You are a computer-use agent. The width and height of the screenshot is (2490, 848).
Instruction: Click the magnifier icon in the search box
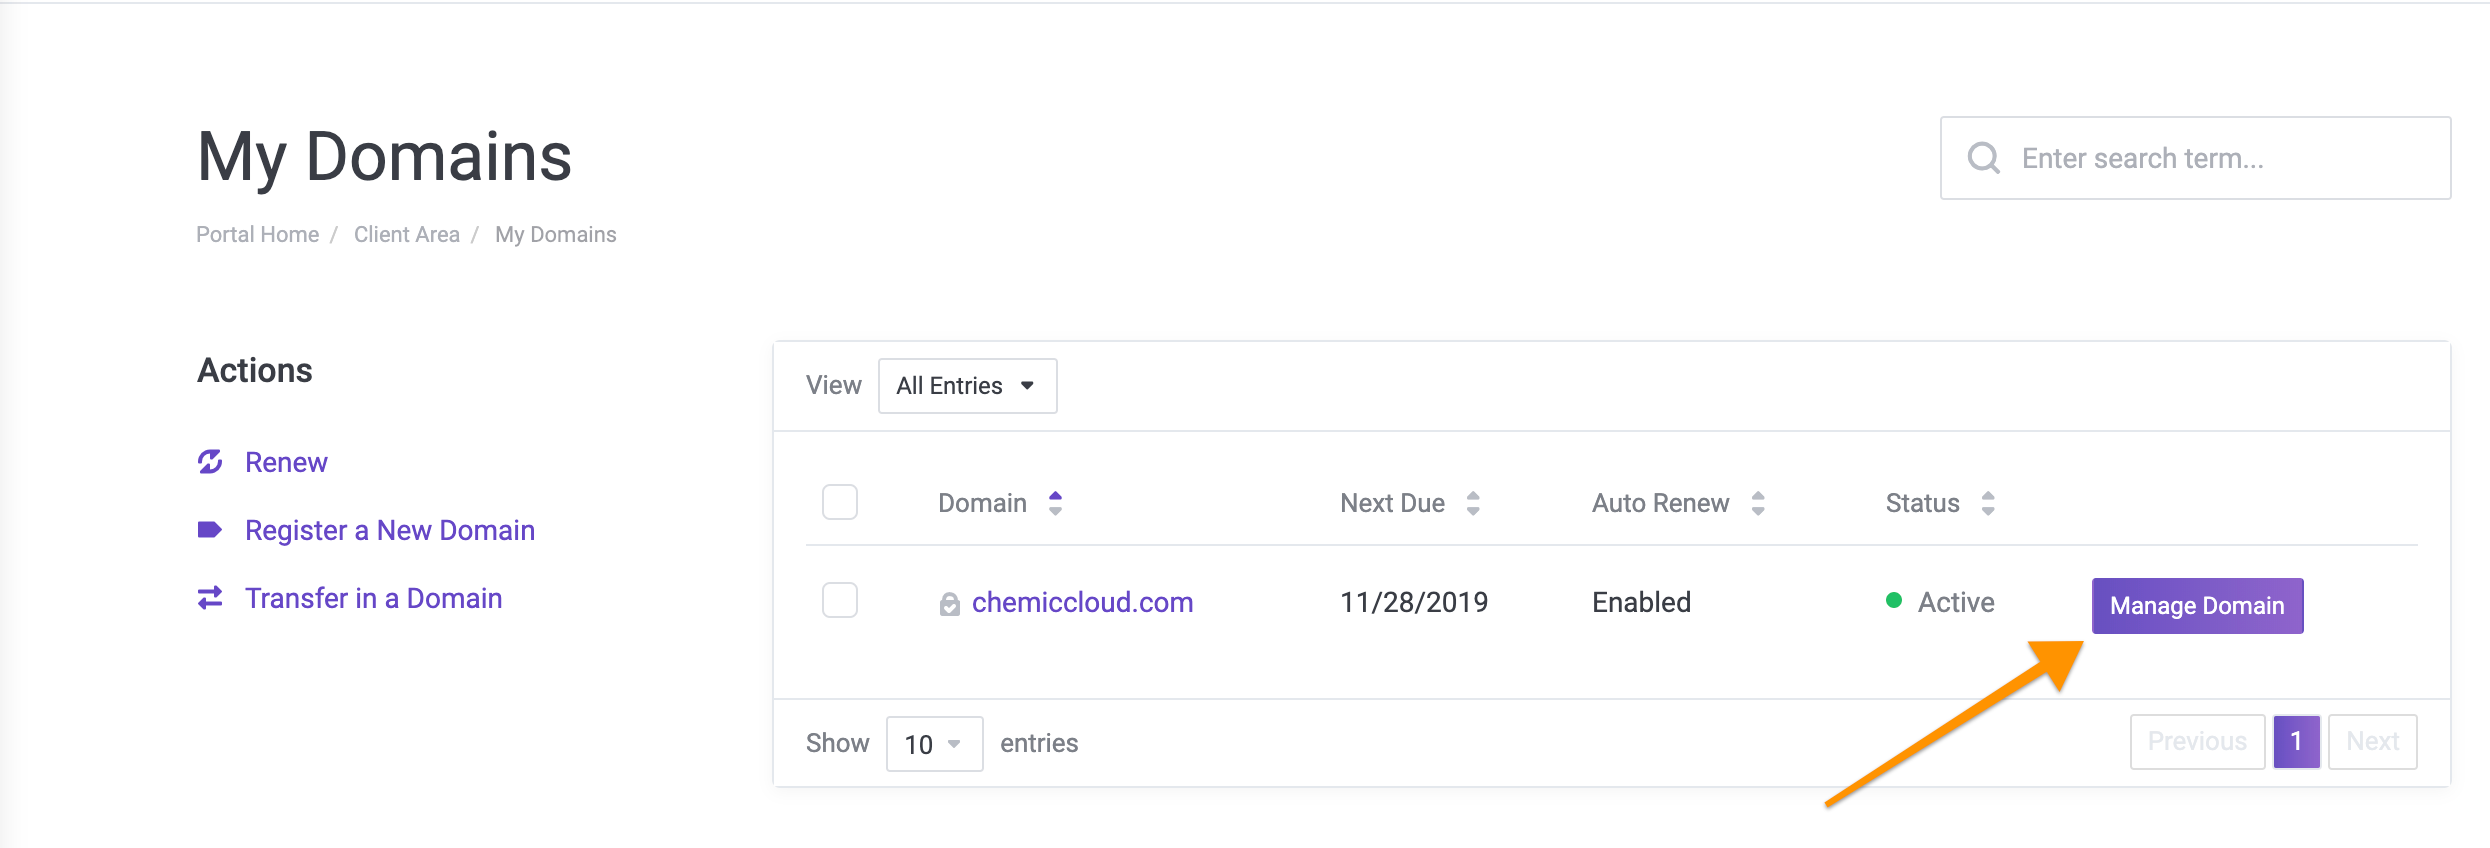[1984, 158]
